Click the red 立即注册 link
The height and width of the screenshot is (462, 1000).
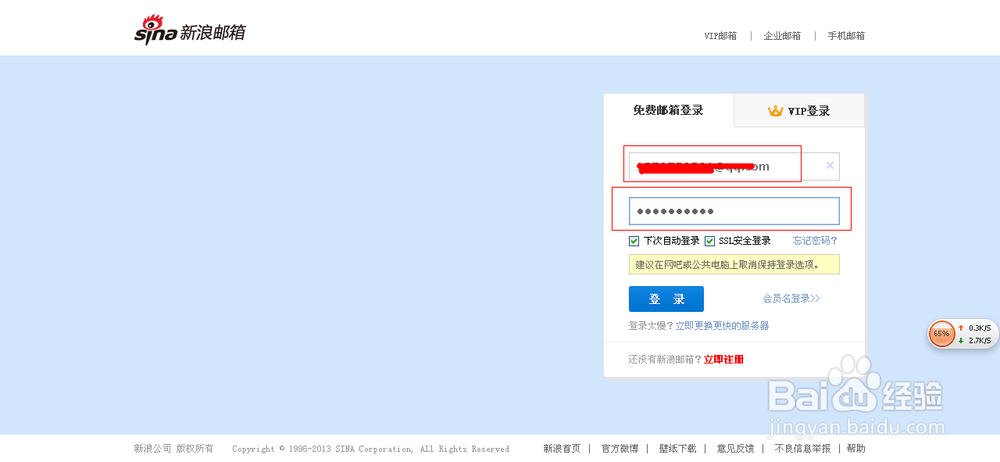723,359
